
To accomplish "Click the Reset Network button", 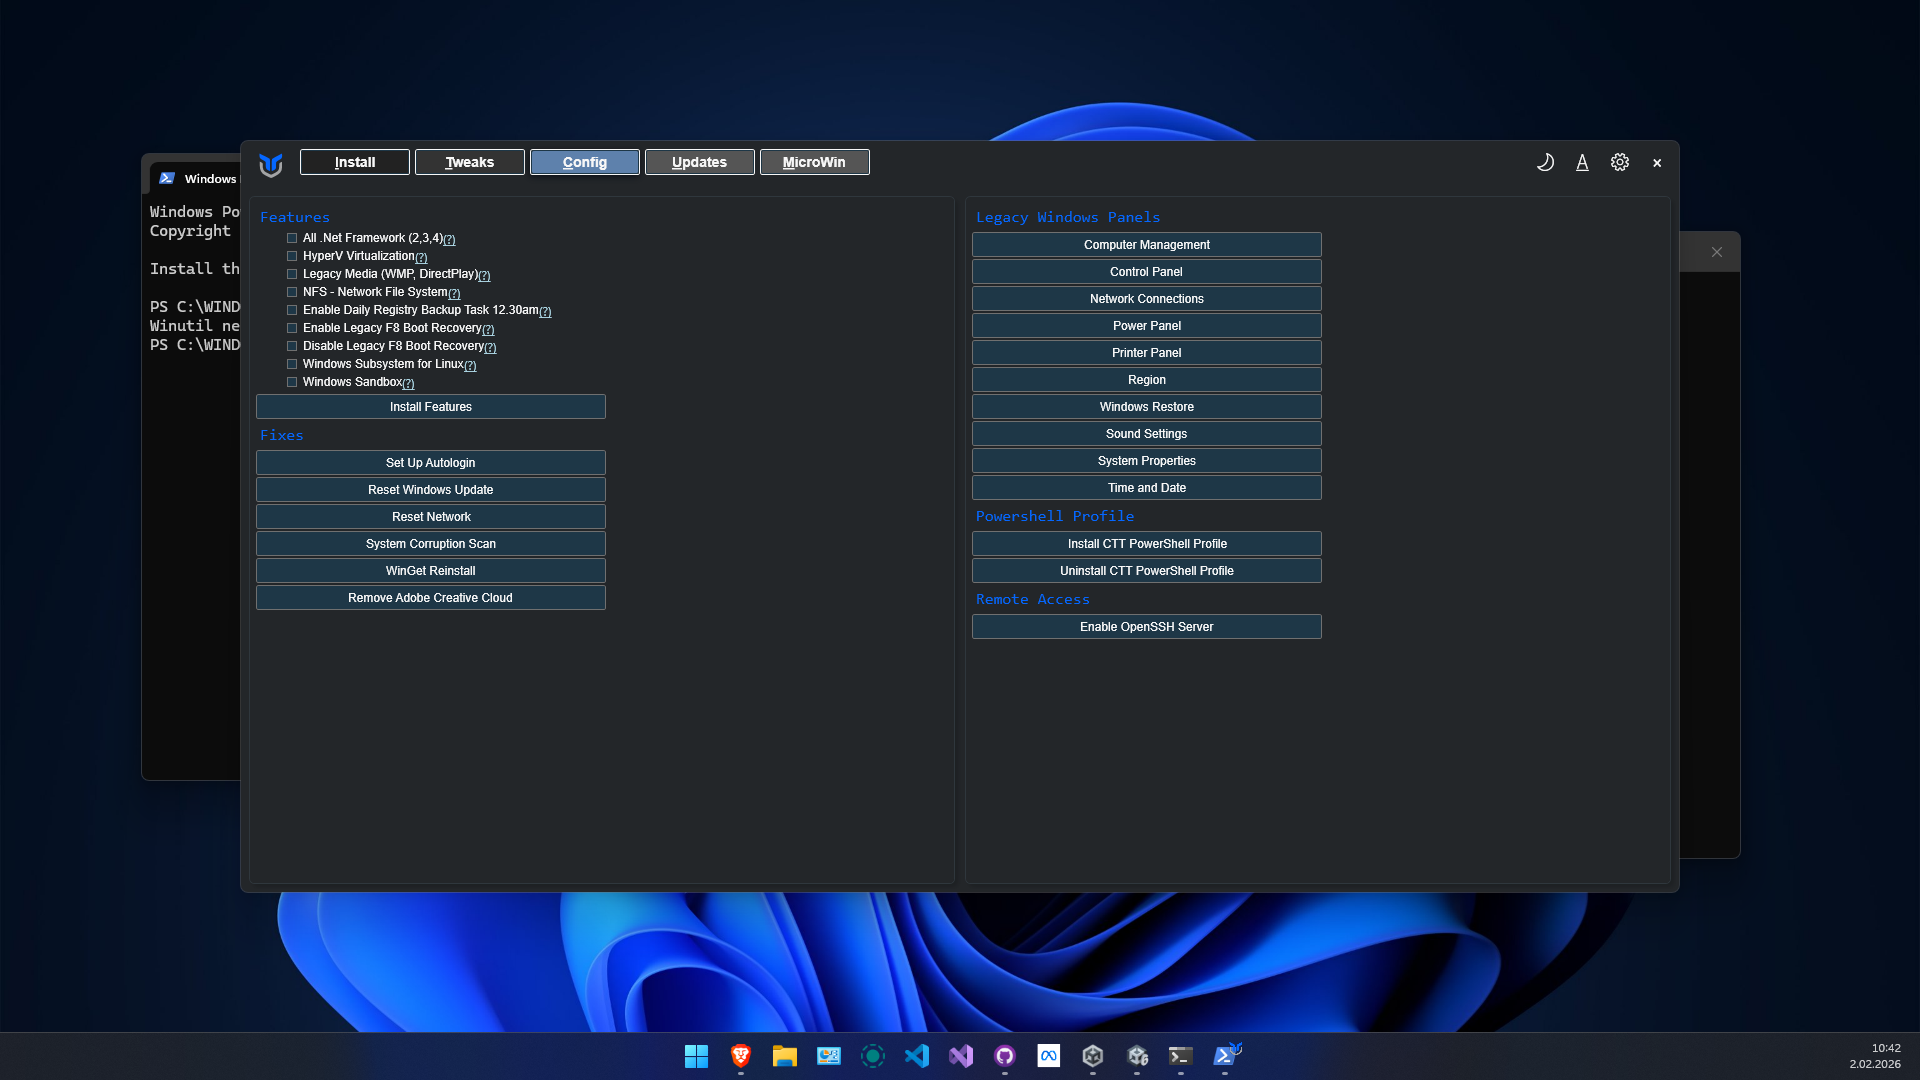I will (431, 517).
